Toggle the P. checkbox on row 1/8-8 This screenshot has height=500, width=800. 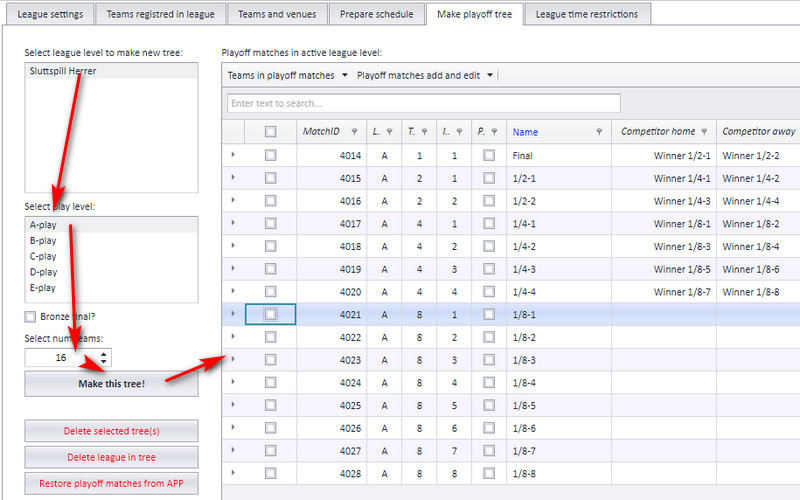pos(489,473)
